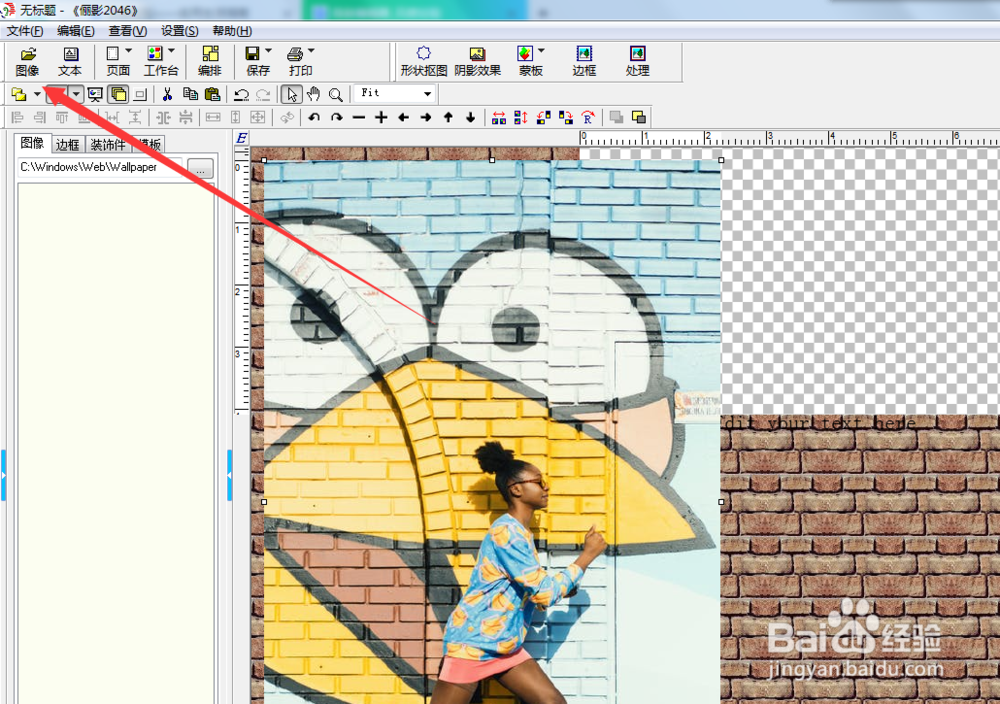Flip the image horizontally

(x=499, y=117)
